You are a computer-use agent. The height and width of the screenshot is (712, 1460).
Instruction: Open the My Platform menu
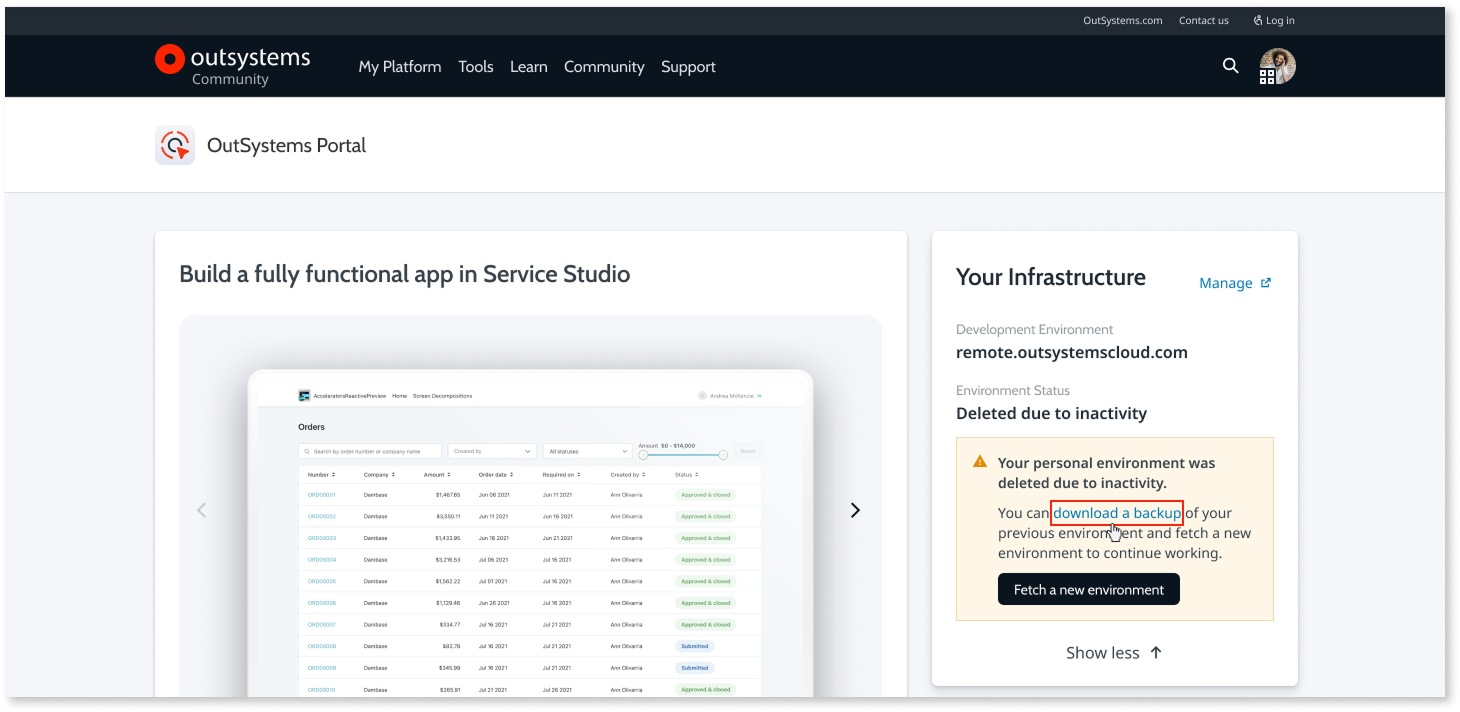400,67
